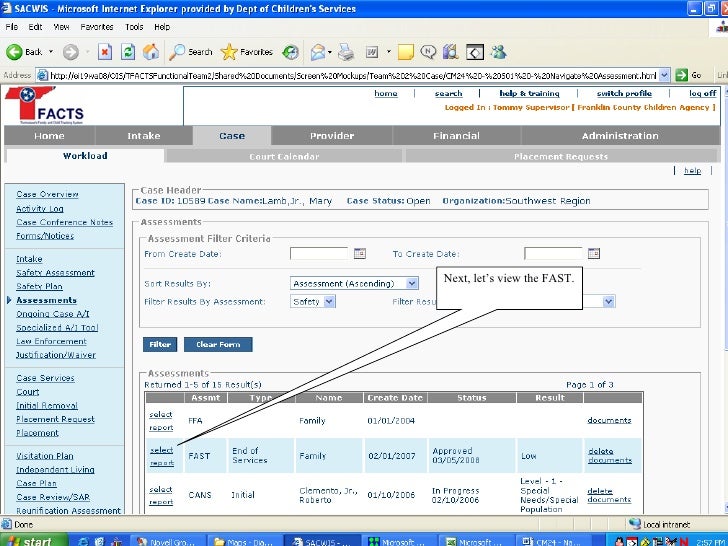Open the Search magnifier toolbar icon
The image size is (728, 546).
click(176, 52)
